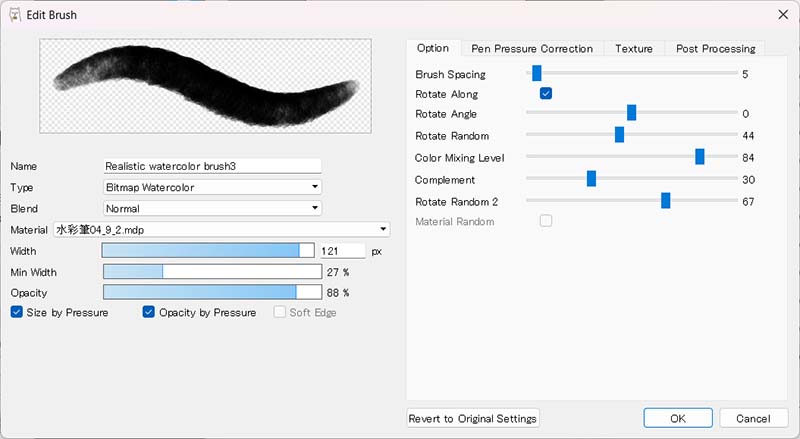Click the Color Mixing Level label
This screenshot has height=439, width=800.
click(x=460, y=158)
